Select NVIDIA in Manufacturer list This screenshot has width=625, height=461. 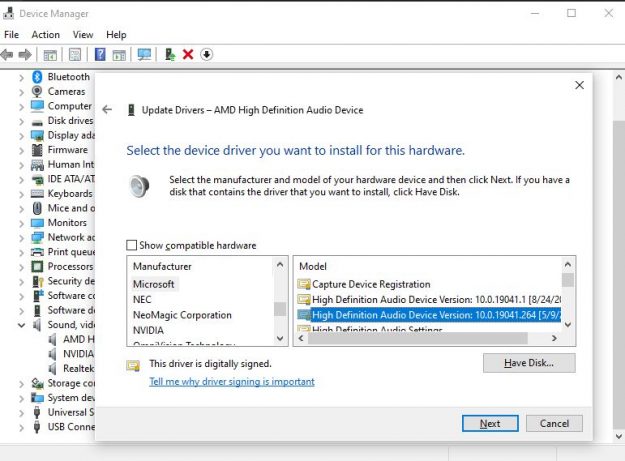pos(148,330)
